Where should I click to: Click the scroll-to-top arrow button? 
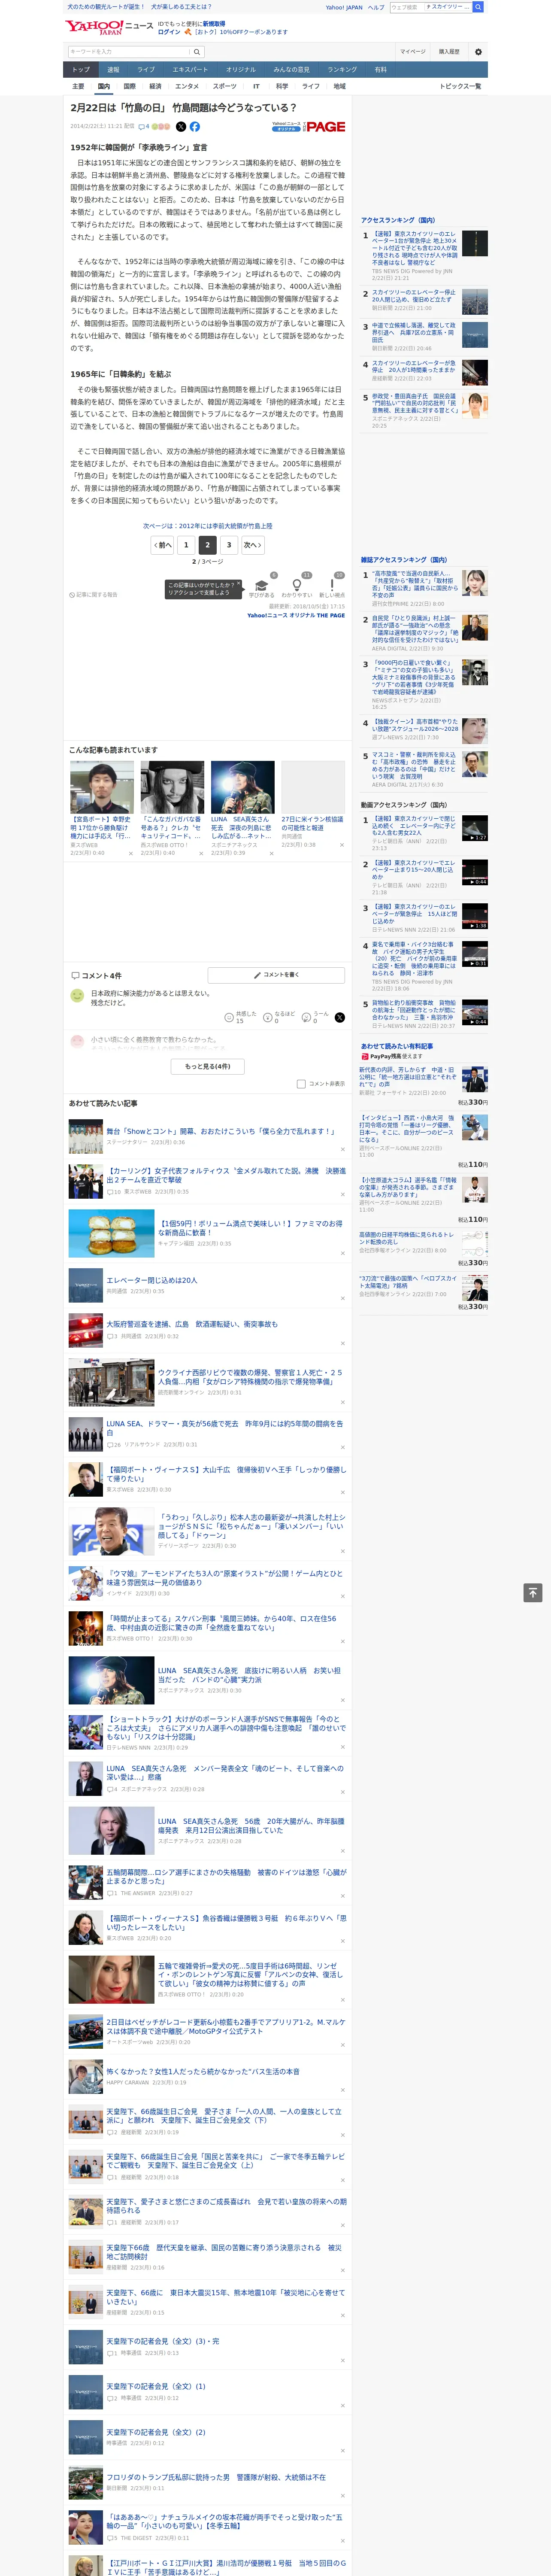(x=533, y=1593)
